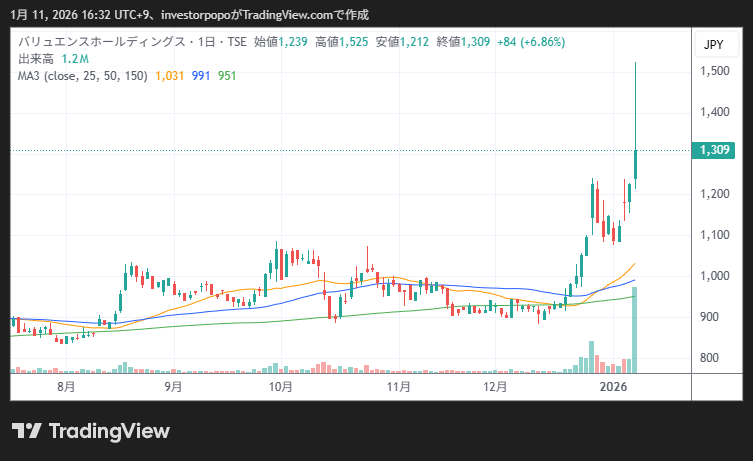753x461 pixels.
Task: Click the green MA value 951
Action: coord(227,76)
